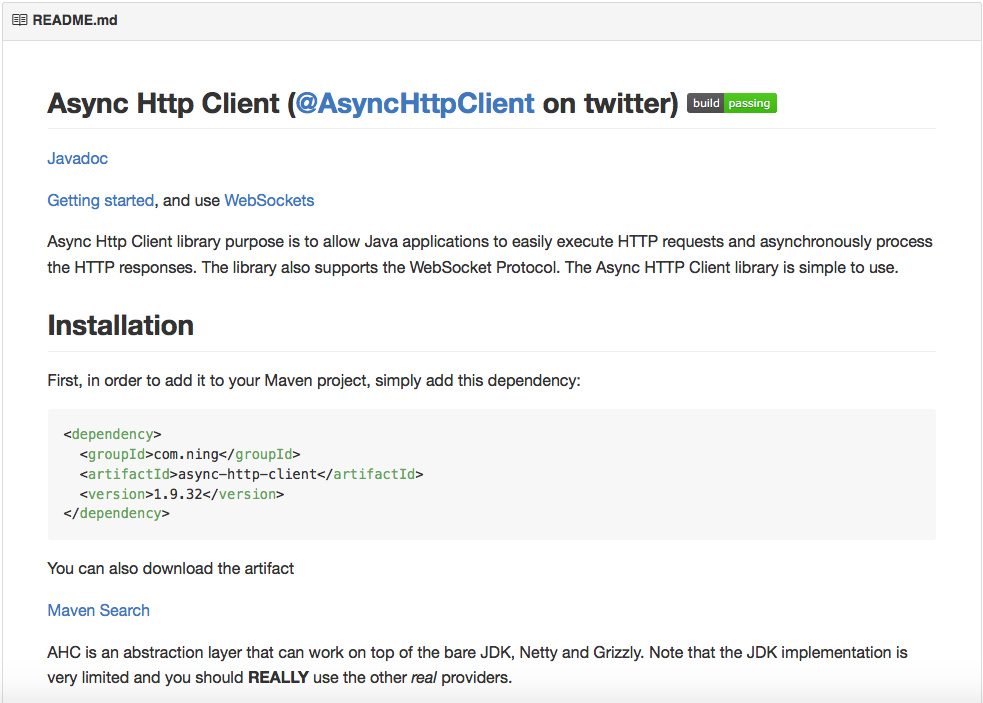Click the Installation section heading
Screen dimensions: 983x703
coord(120,325)
